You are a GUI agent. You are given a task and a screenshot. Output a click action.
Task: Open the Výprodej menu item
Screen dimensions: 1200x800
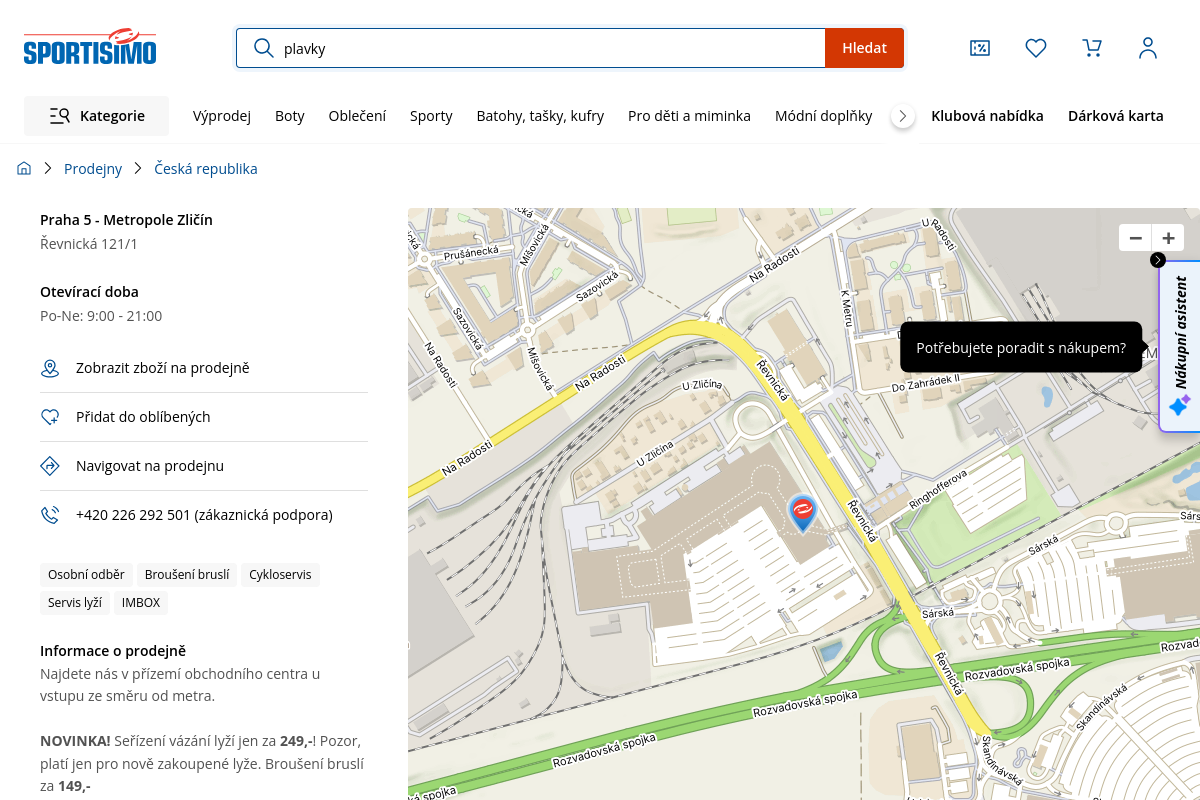pyautogui.click(x=222, y=116)
